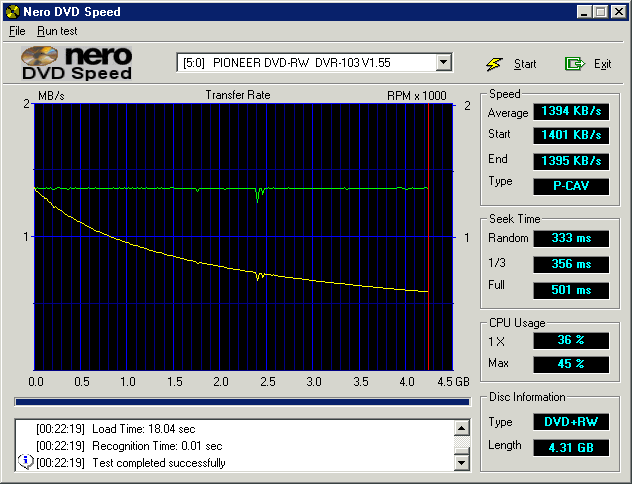Click the 2.5 x-axis label

click(x=268, y=382)
